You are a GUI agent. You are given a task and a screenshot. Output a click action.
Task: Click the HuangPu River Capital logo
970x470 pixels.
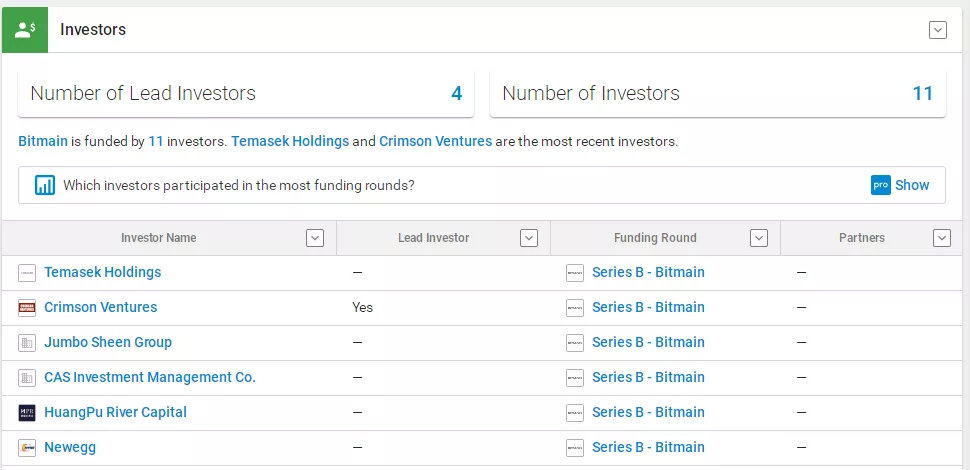[27, 413]
